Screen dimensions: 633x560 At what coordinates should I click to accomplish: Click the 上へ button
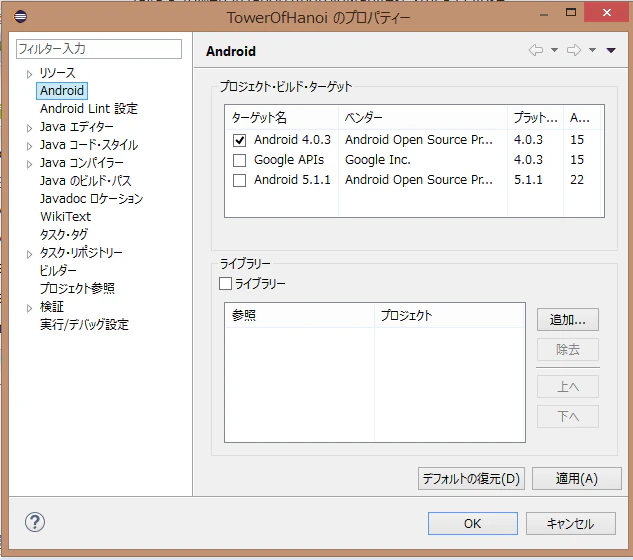pos(568,387)
